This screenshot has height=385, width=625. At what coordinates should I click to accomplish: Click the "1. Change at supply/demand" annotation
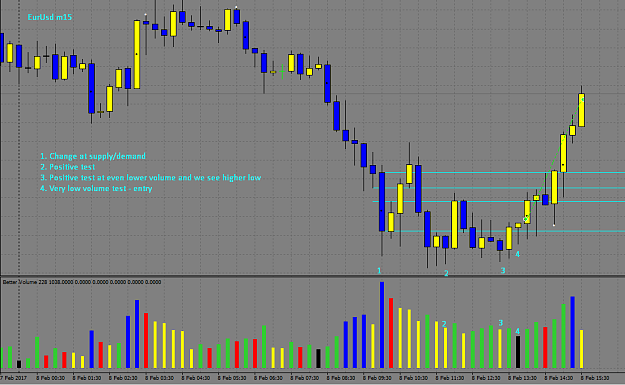point(93,156)
